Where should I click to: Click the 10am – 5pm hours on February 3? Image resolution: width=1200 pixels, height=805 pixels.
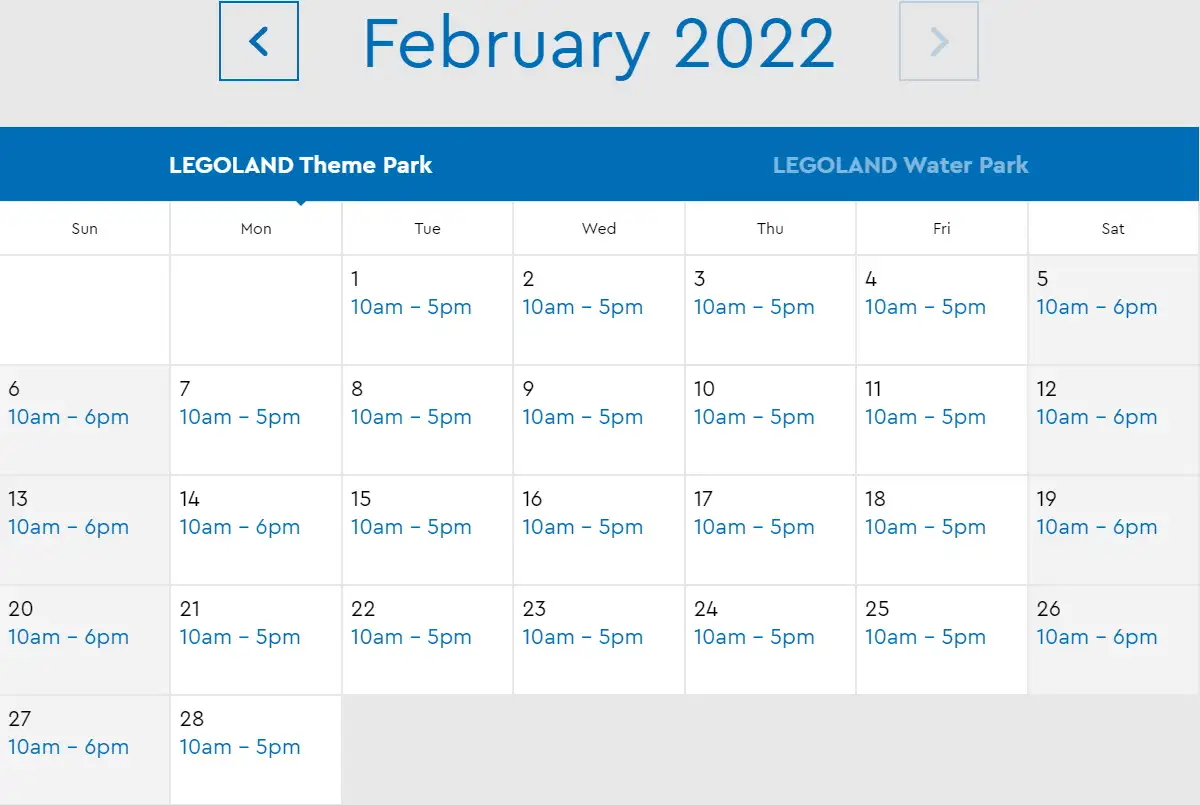point(754,308)
